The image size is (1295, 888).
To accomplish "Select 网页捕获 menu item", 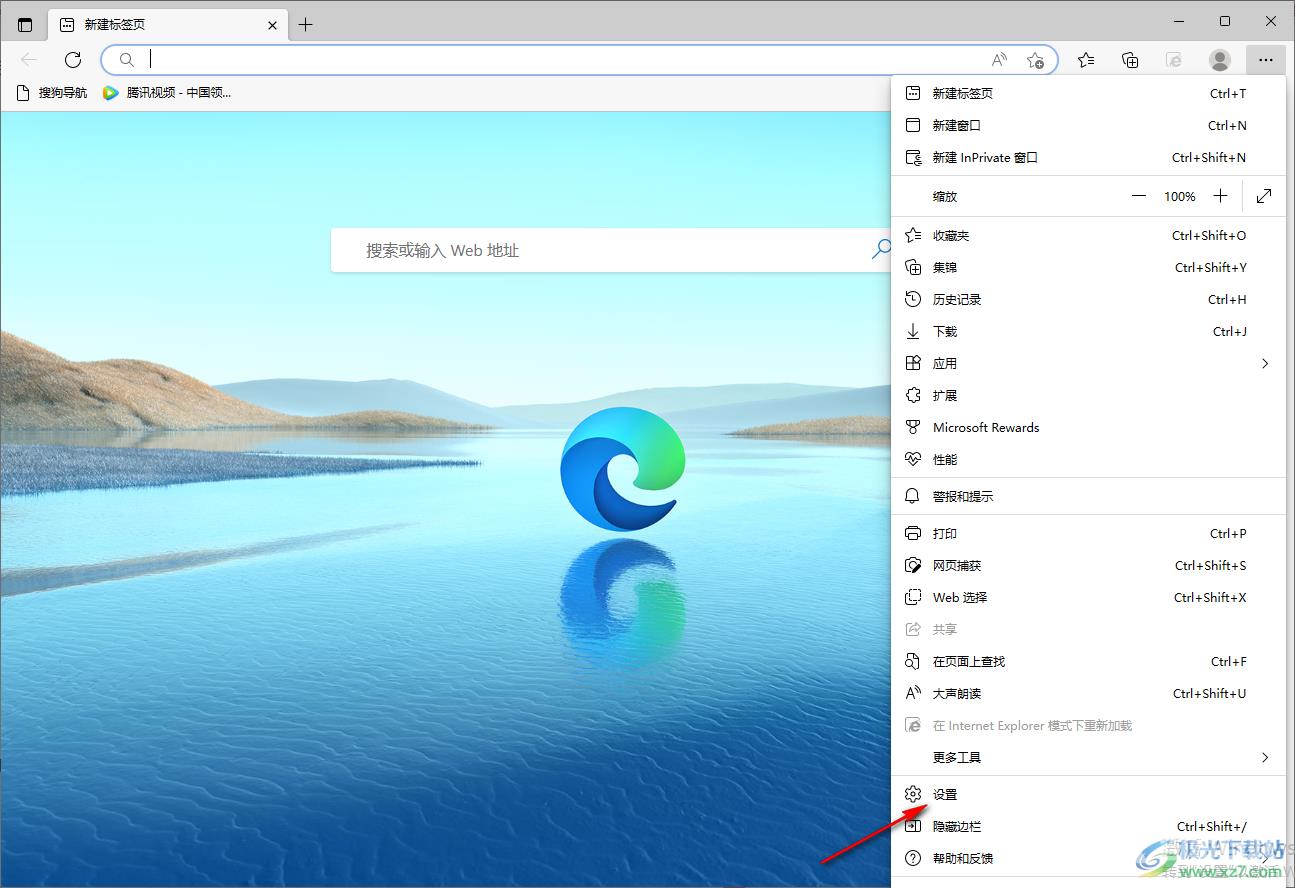I will (x=1088, y=565).
